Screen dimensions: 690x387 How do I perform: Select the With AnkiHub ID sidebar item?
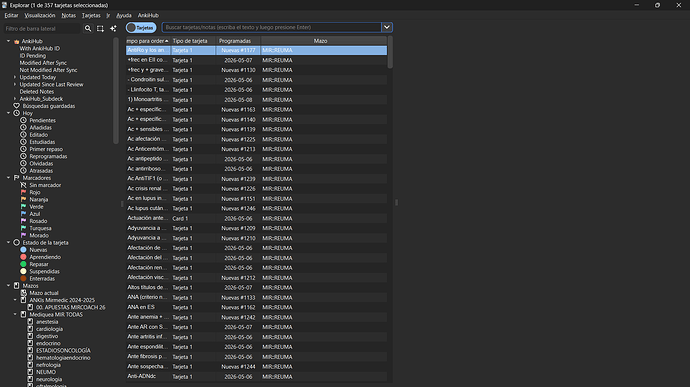click(x=40, y=48)
